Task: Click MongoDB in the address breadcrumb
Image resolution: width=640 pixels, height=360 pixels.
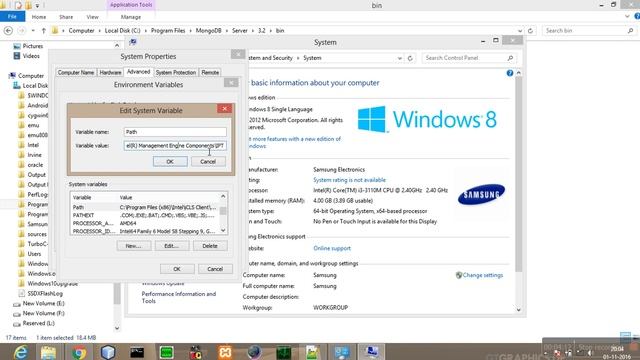Action: coord(209,31)
